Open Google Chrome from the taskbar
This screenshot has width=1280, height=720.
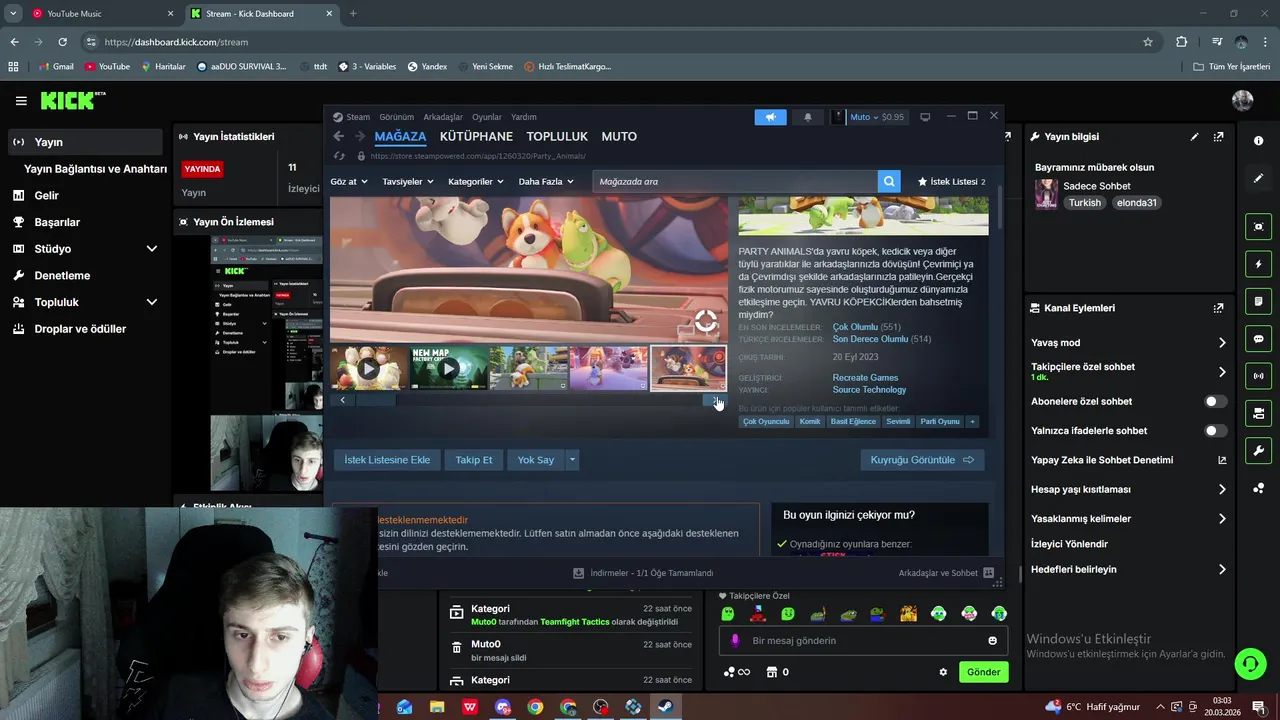[535, 707]
